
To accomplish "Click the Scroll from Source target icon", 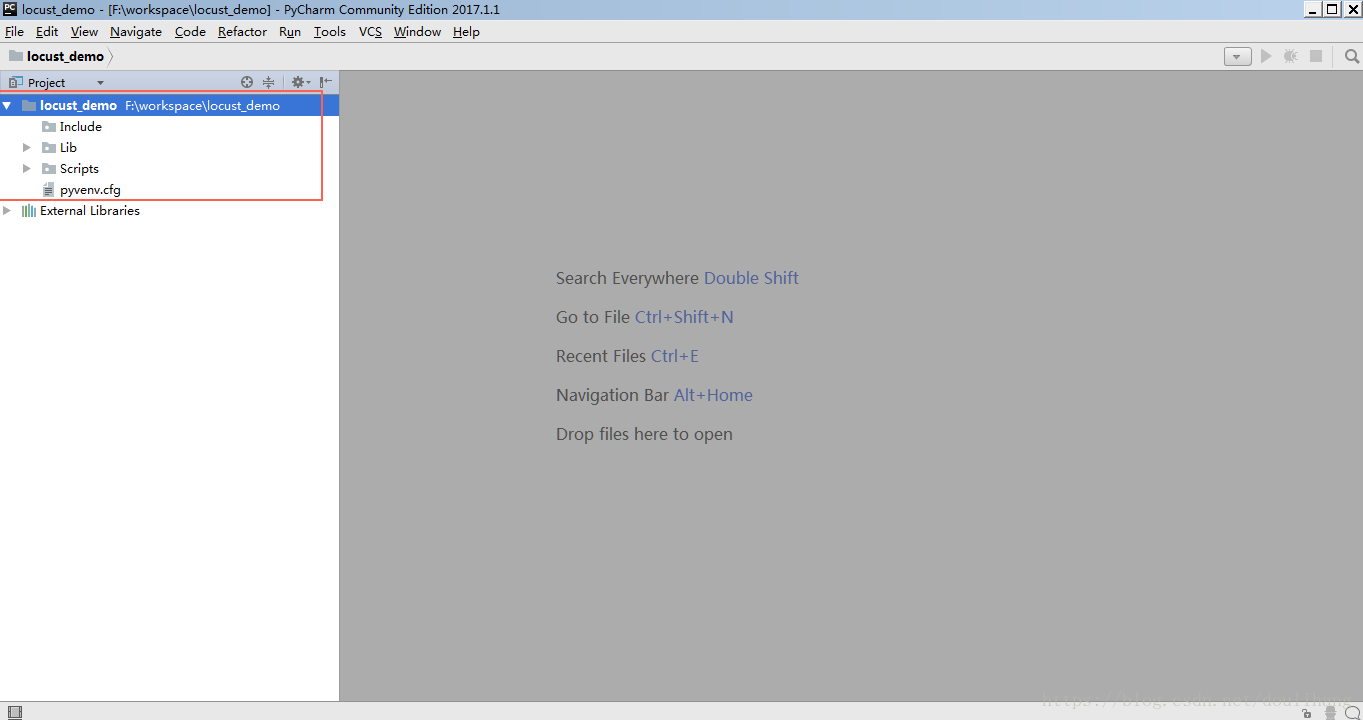I will [x=247, y=82].
